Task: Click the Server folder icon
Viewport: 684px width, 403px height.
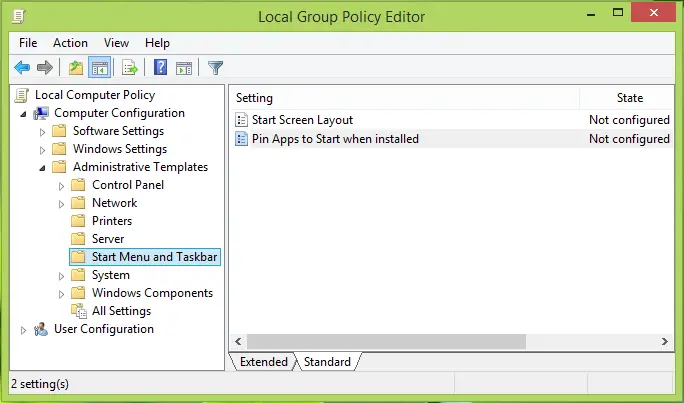Action: pos(78,239)
